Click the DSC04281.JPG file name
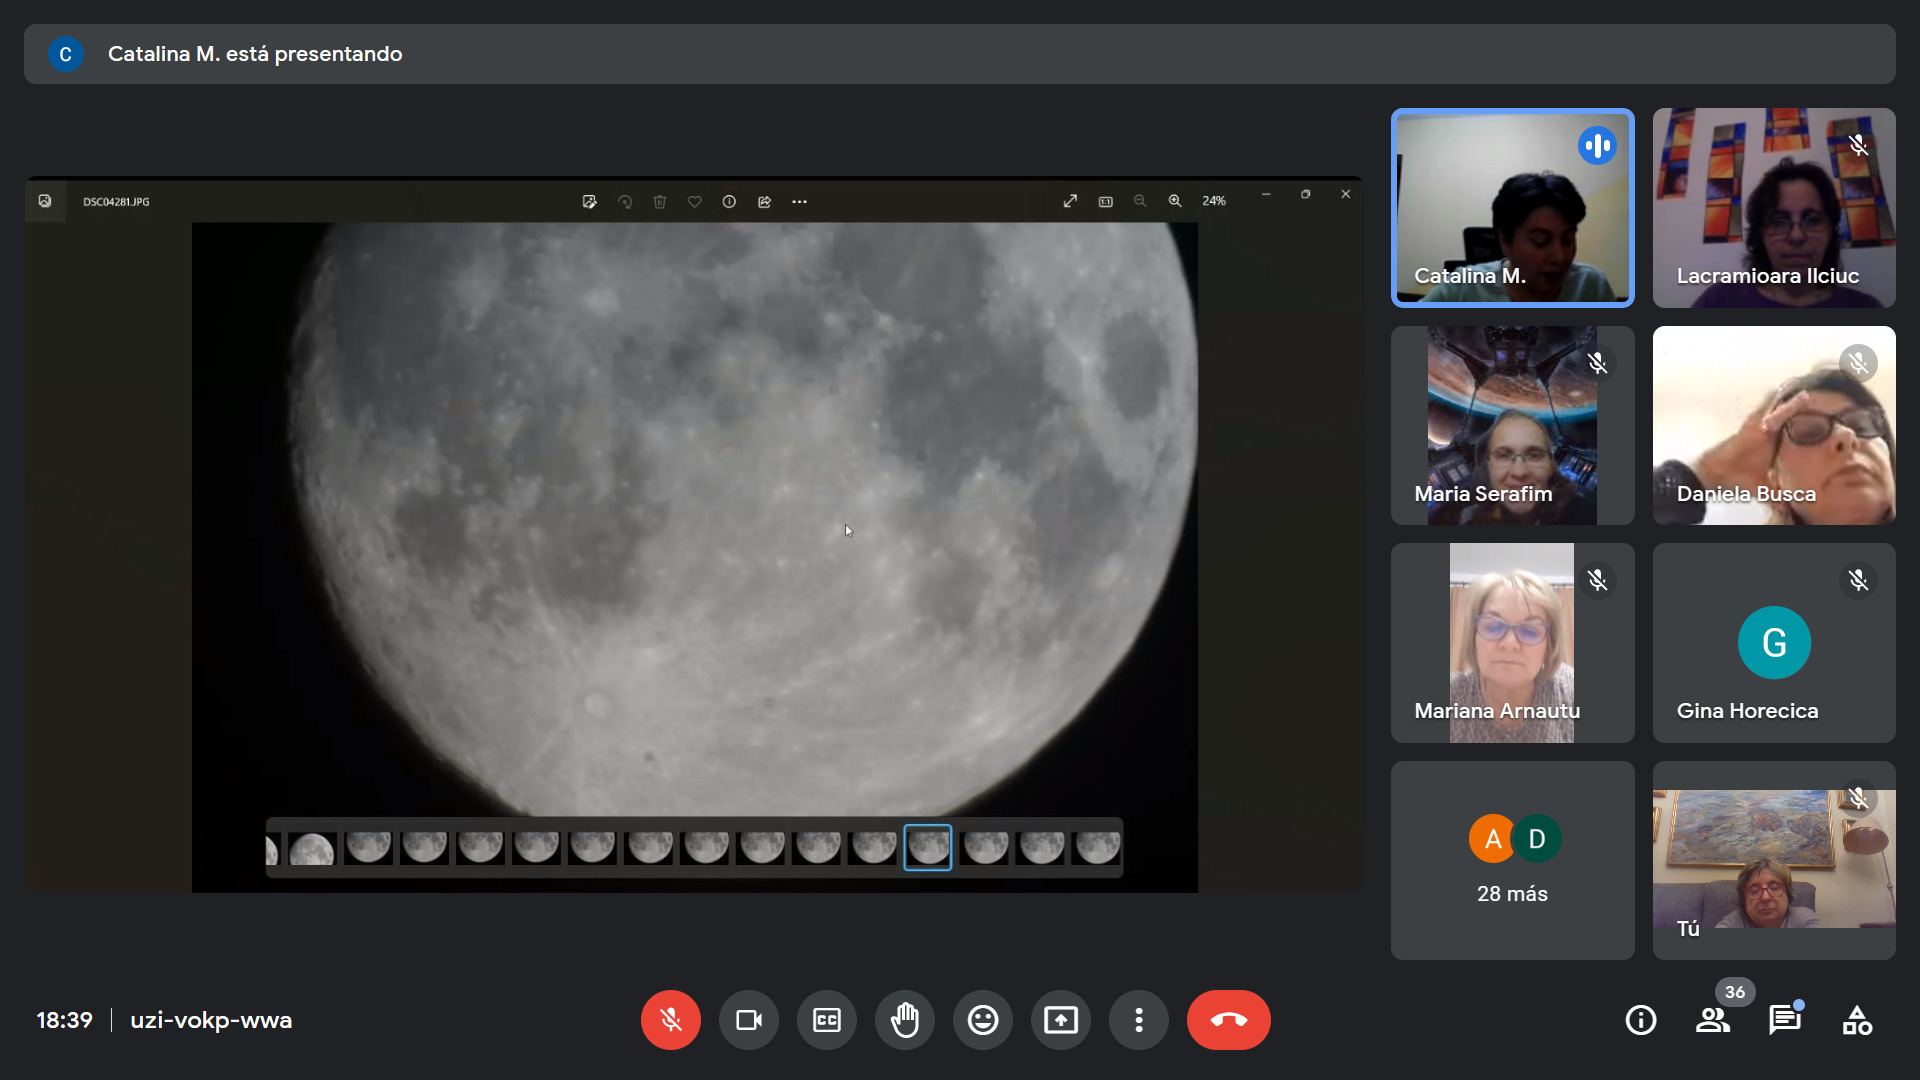1920x1080 pixels. [116, 202]
